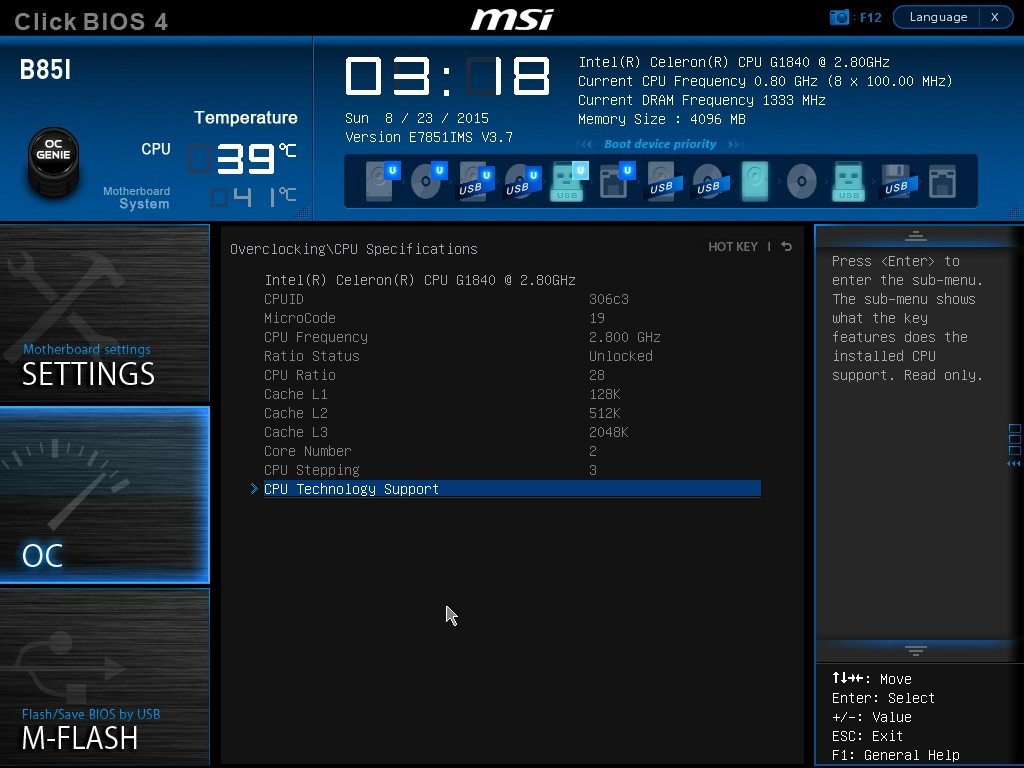Open the OC overclocking section
This screenshot has height=768, width=1024.
(104, 494)
